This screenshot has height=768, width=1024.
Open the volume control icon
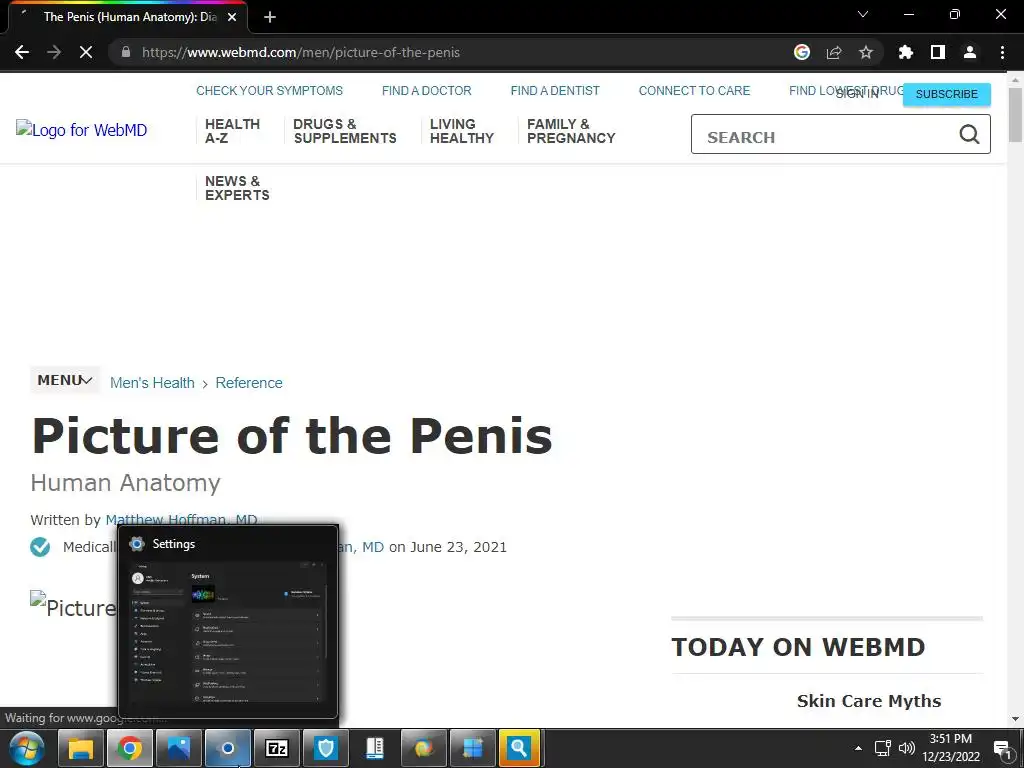click(906, 748)
